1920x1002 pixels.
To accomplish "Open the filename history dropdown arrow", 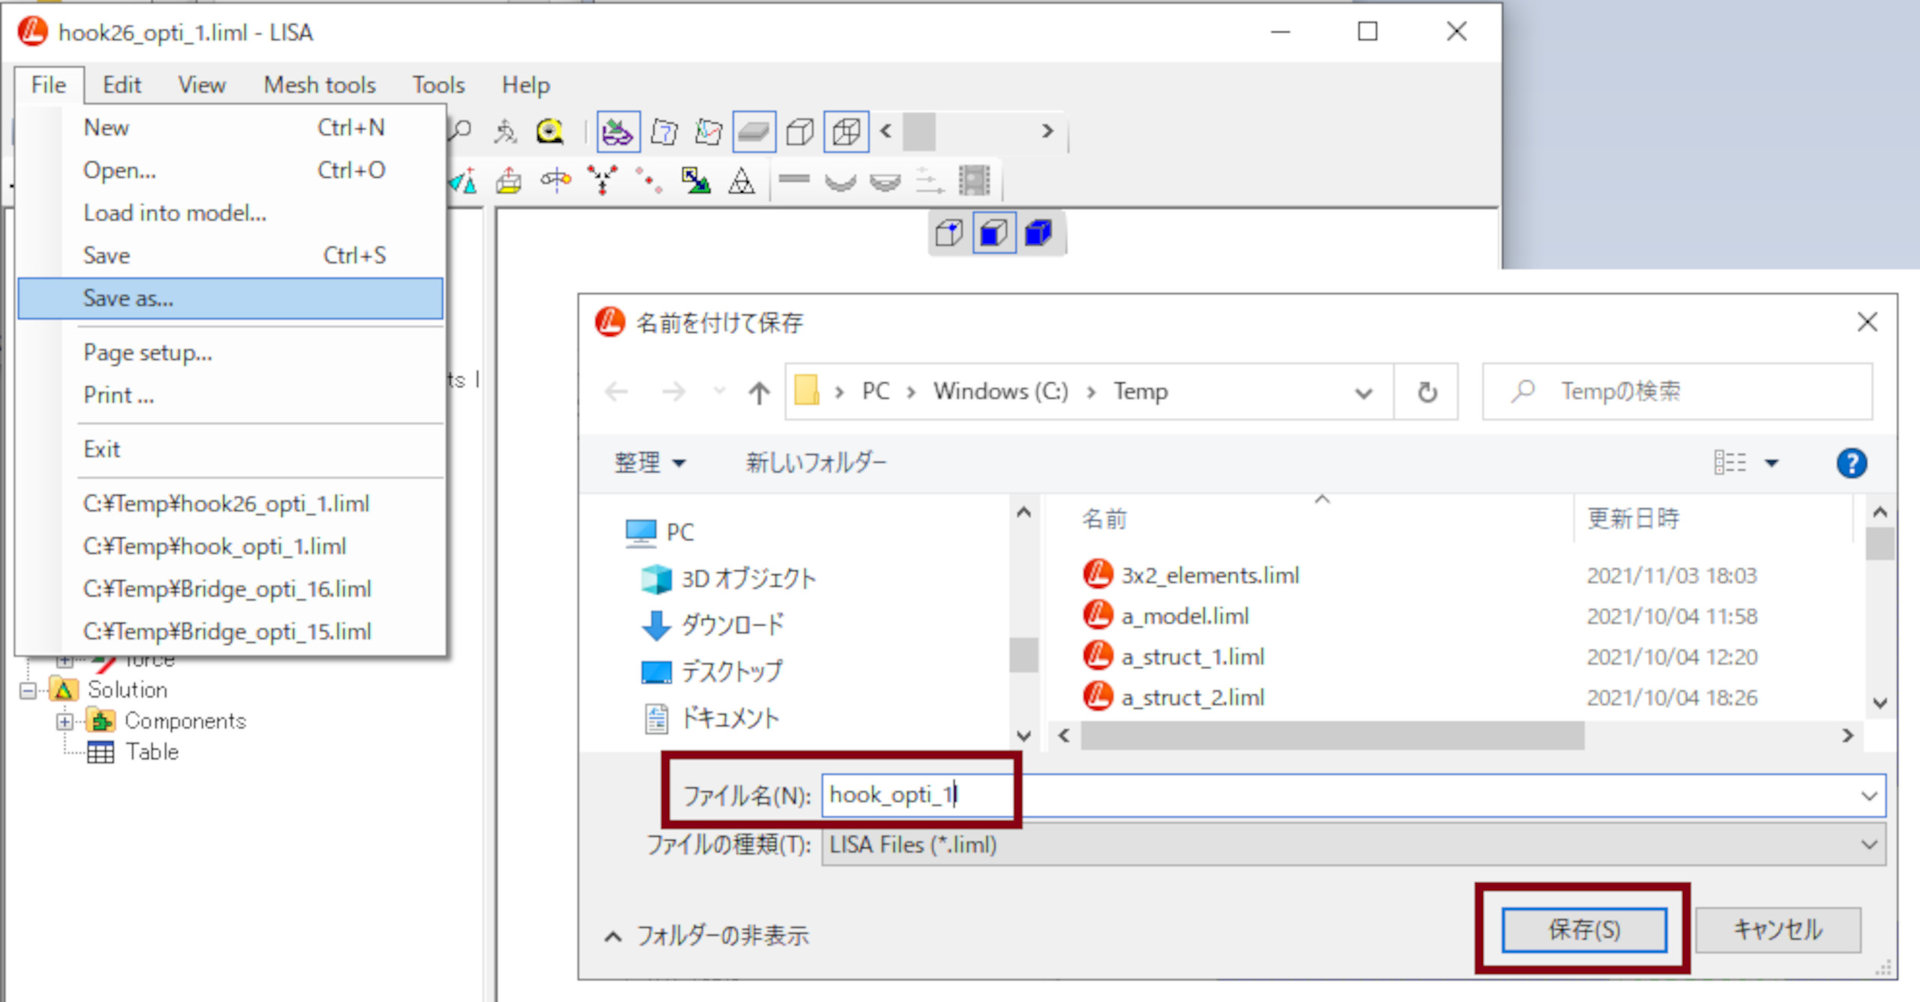I will [1869, 796].
